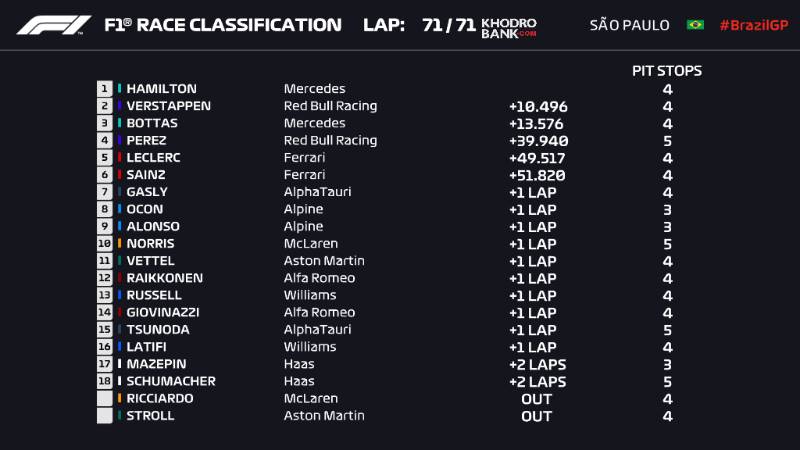Image resolution: width=800 pixels, height=450 pixels.
Task: Click Ricciardo's OUT status
Action: coord(537,399)
